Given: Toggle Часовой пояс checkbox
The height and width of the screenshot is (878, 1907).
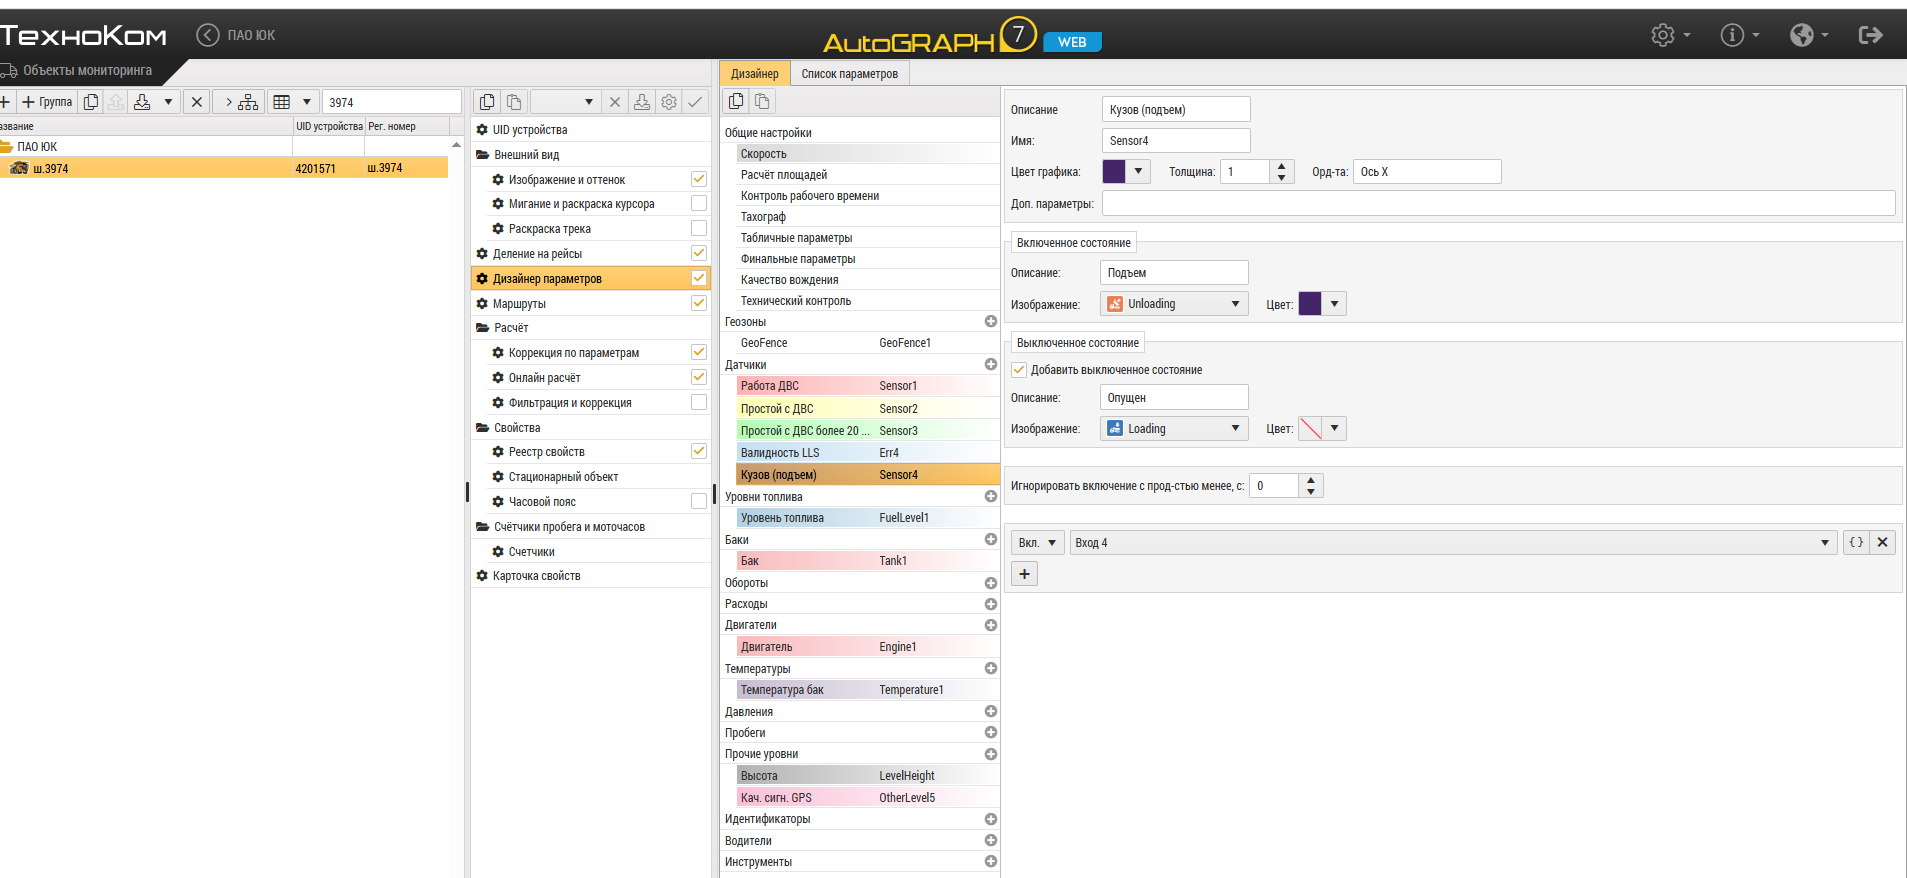Looking at the screenshot, I should pyautogui.click(x=699, y=501).
